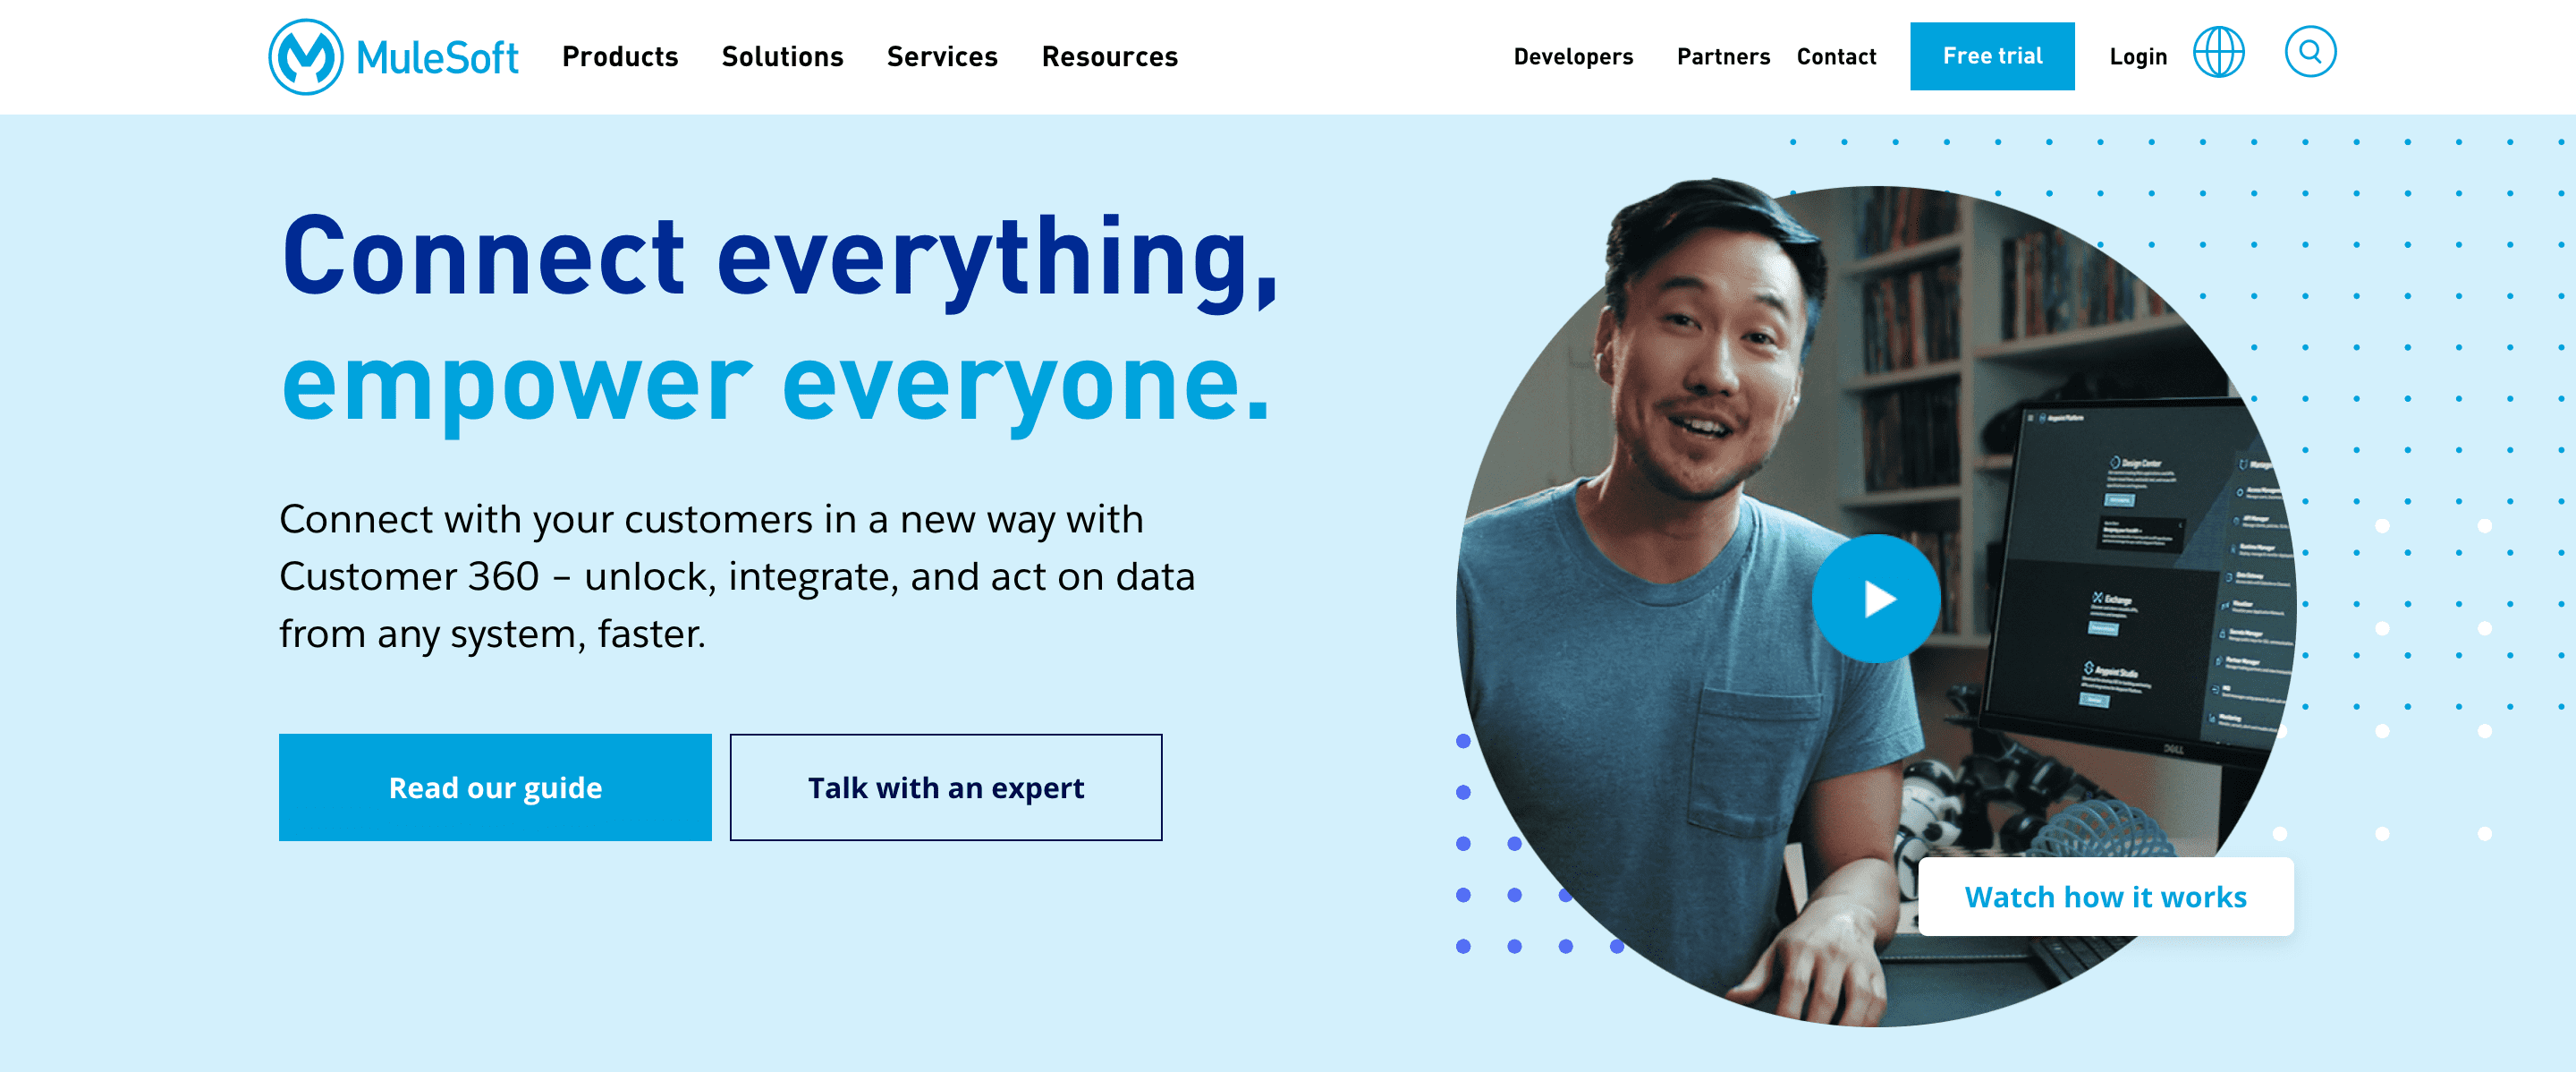Expand the Resources menu item
Screen dimensions: 2576x1072
pyautogui.click(x=1110, y=57)
